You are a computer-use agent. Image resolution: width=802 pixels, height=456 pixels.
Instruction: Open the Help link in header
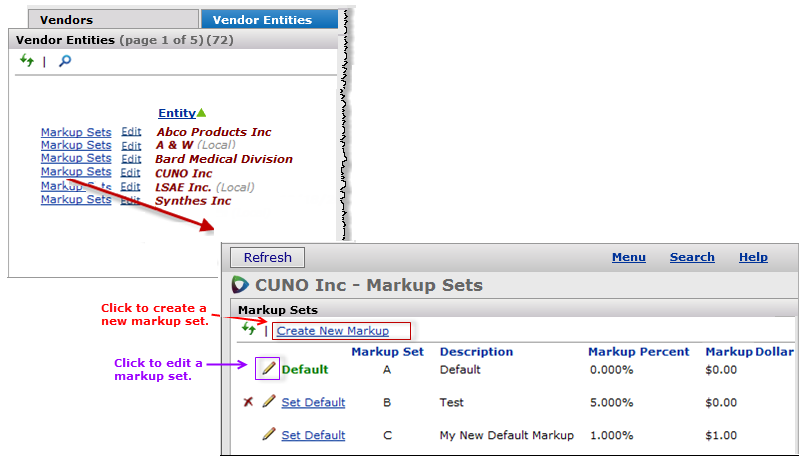pos(753,257)
